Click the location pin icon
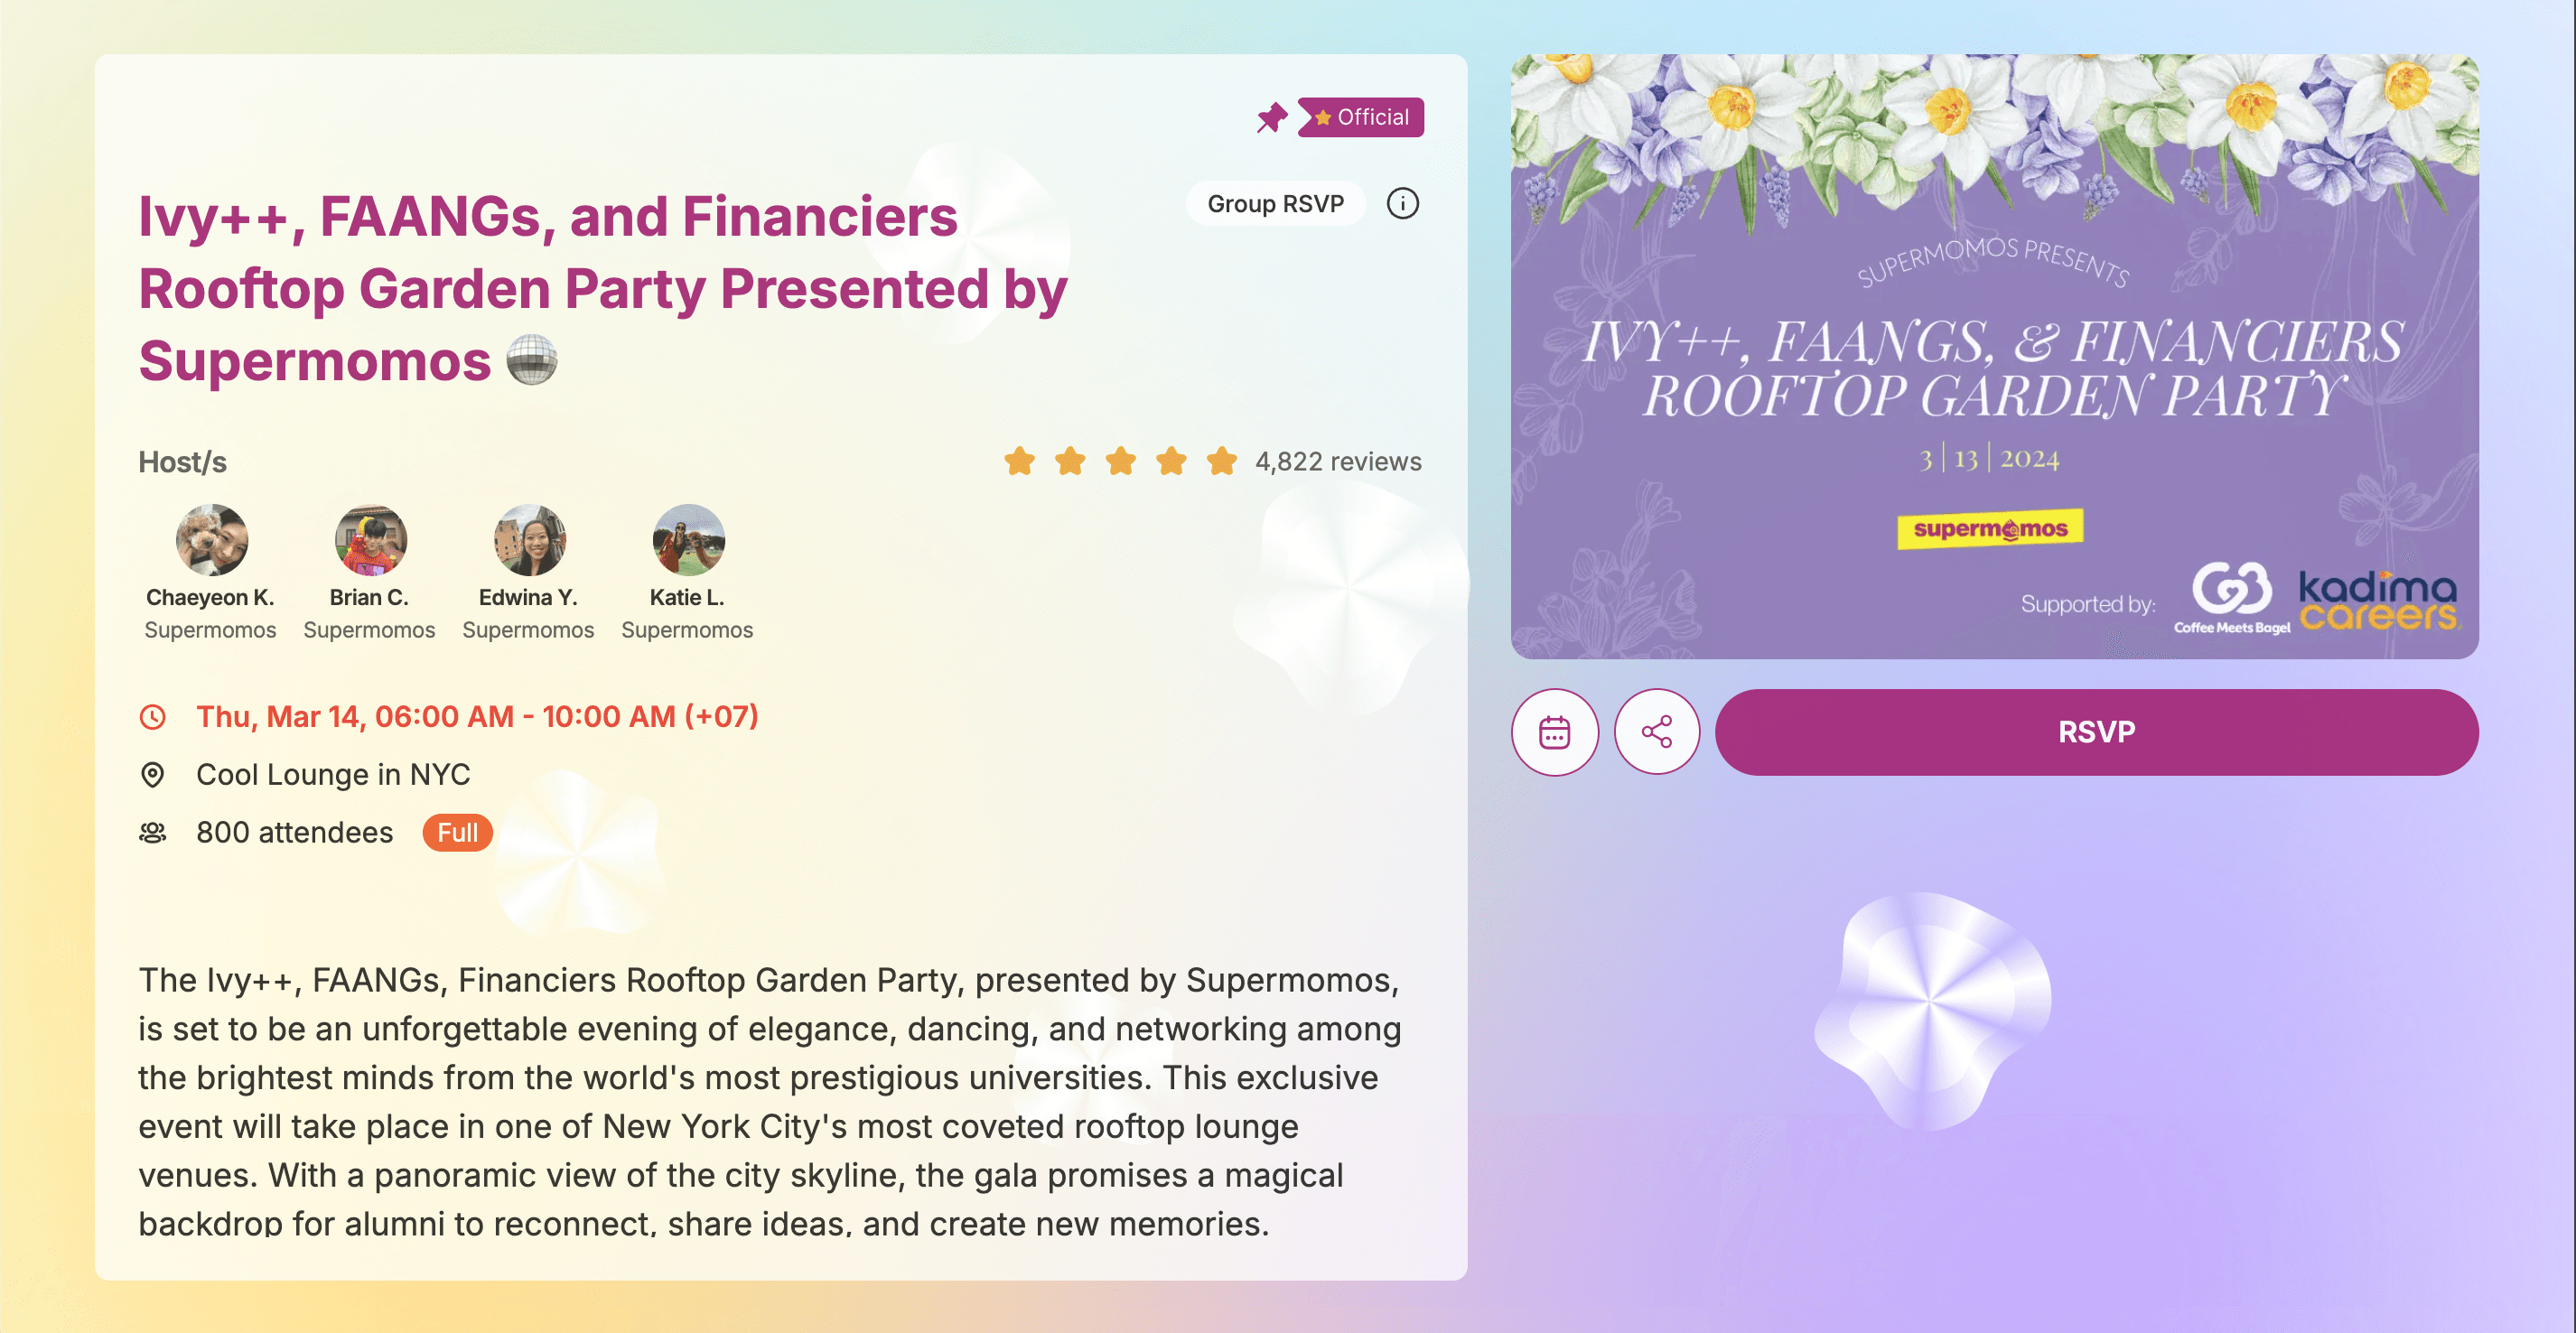The image size is (2576, 1333). [152, 775]
